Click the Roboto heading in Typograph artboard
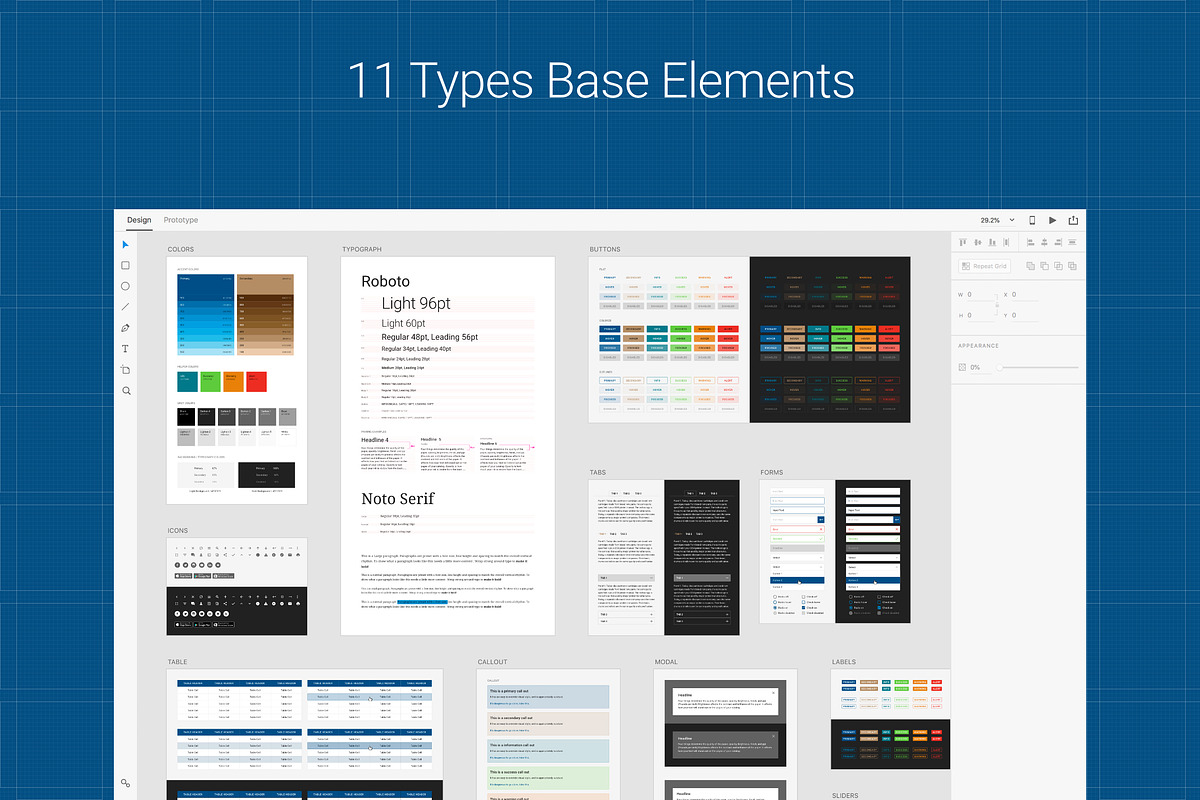 pyautogui.click(x=385, y=282)
